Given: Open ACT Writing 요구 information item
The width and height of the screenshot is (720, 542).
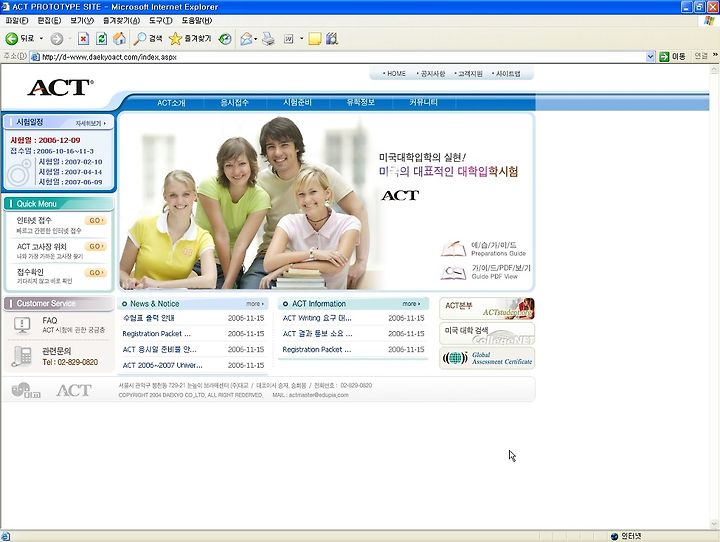Looking at the screenshot, I should pyautogui.click(x=317, y=318).
